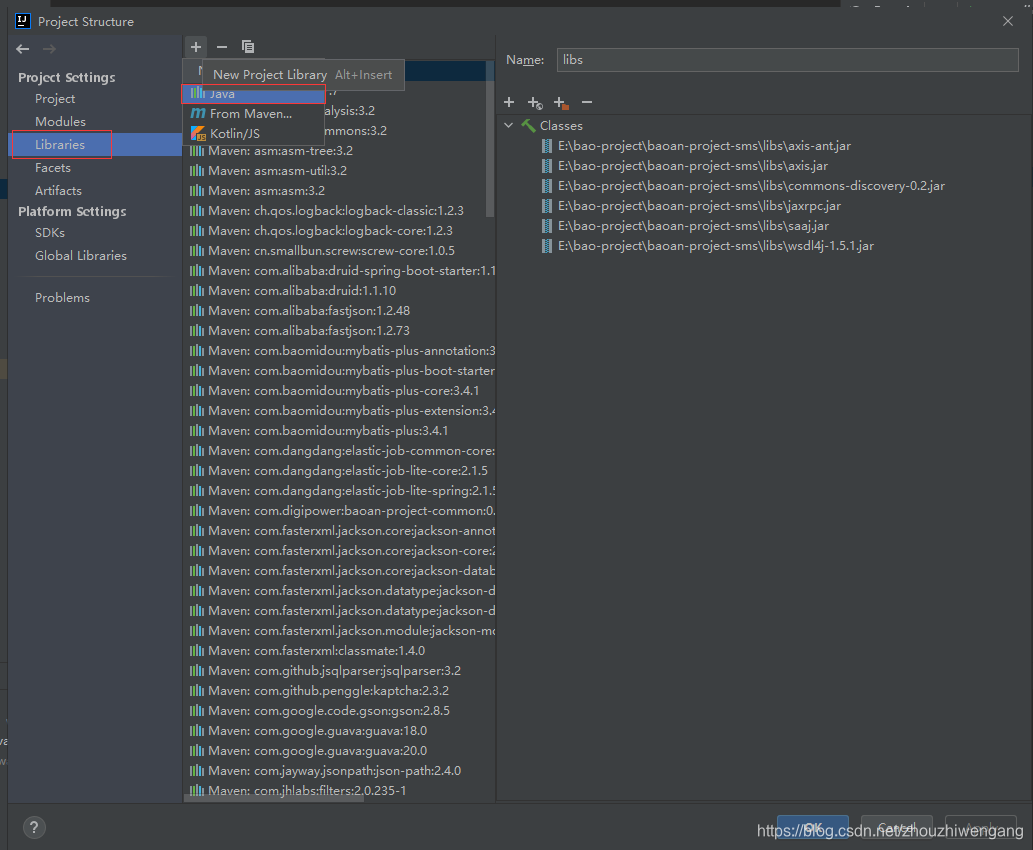Open SDKs under Platform Settings

(x=50, y=233)
